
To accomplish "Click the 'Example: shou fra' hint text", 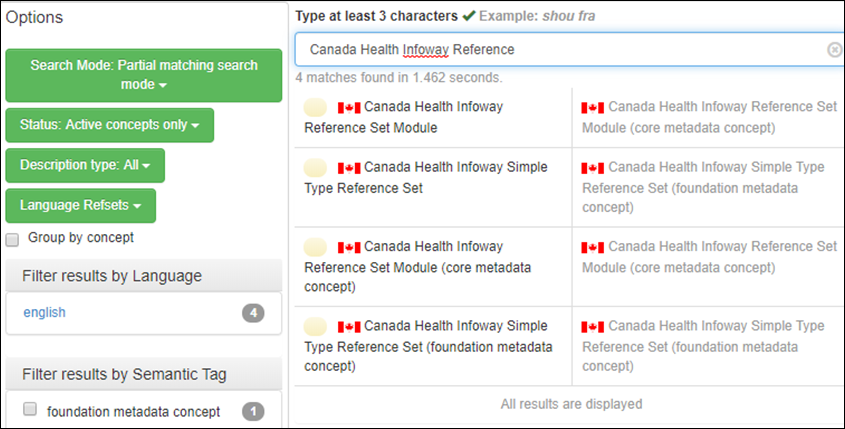I will coord(537,16).
